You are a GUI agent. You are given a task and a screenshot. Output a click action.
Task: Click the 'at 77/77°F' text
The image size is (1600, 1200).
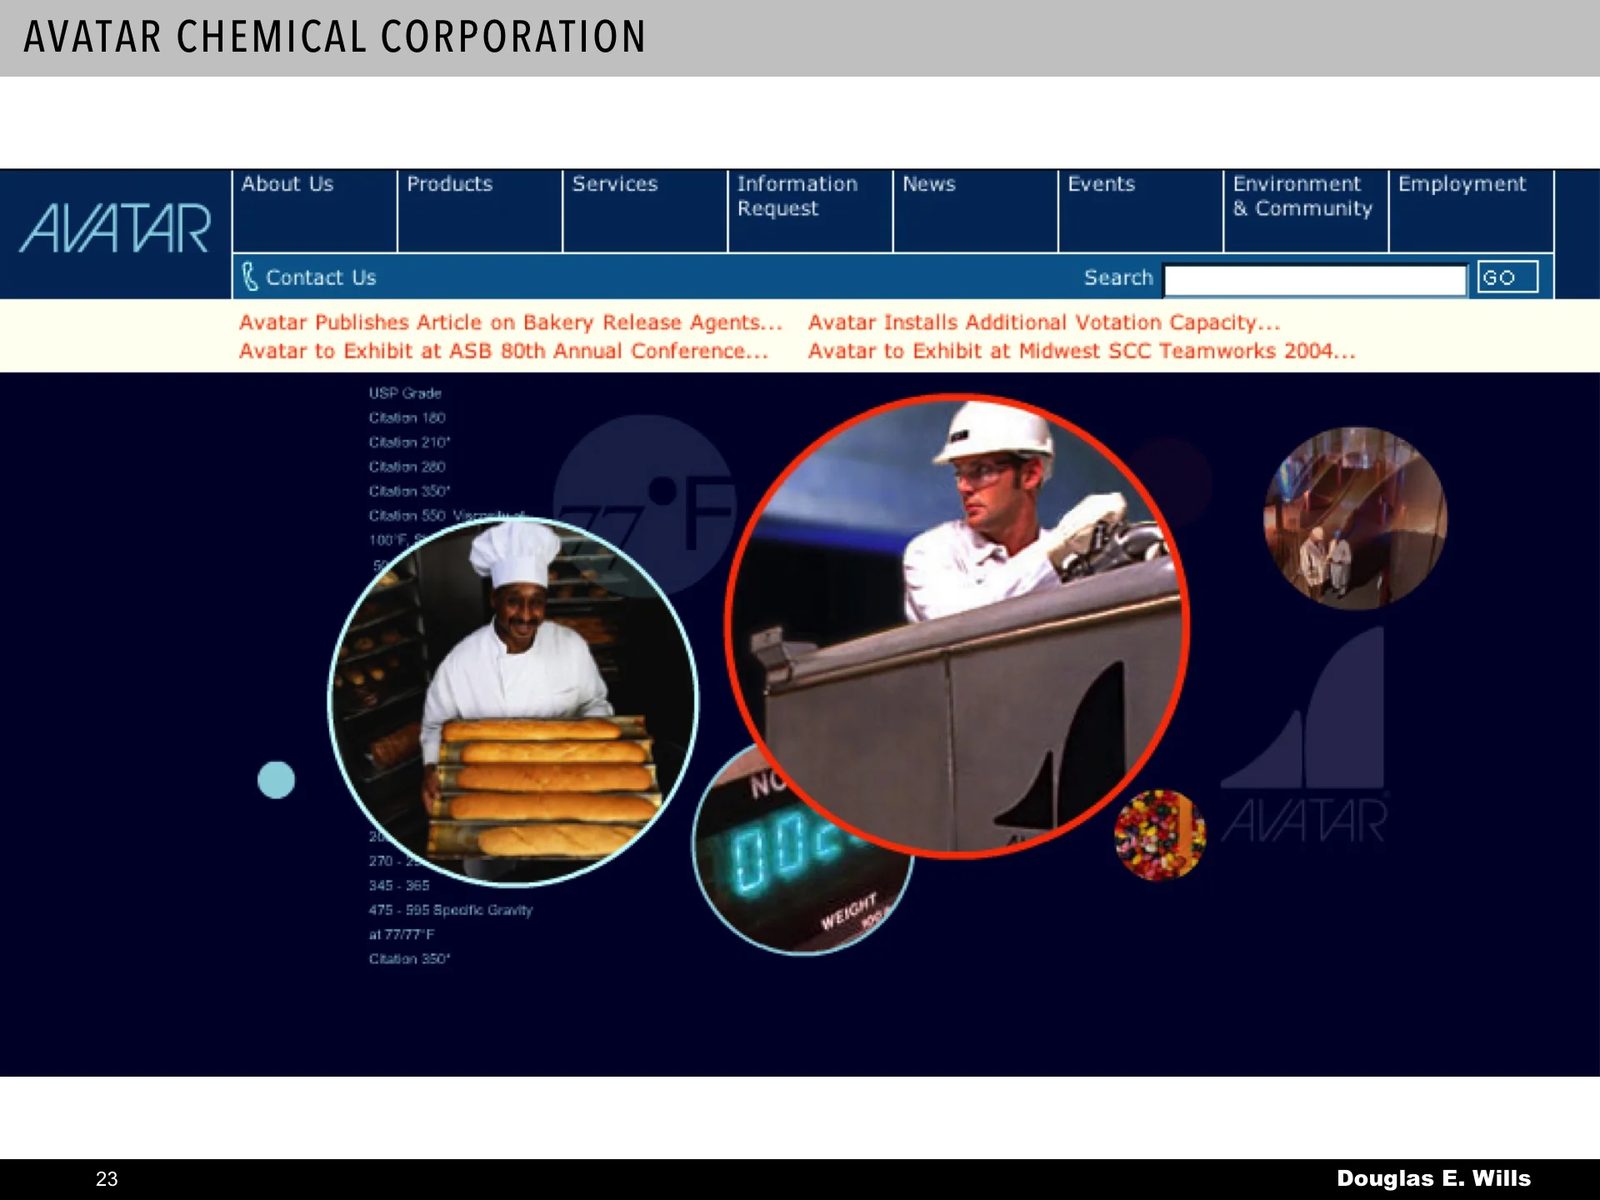(401, 934)
